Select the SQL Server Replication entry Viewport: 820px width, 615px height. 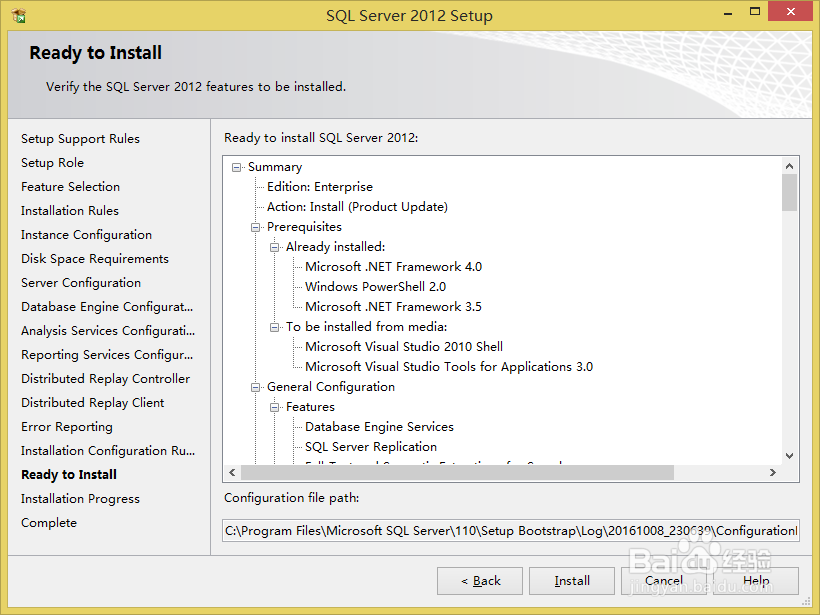pos(370,446)
